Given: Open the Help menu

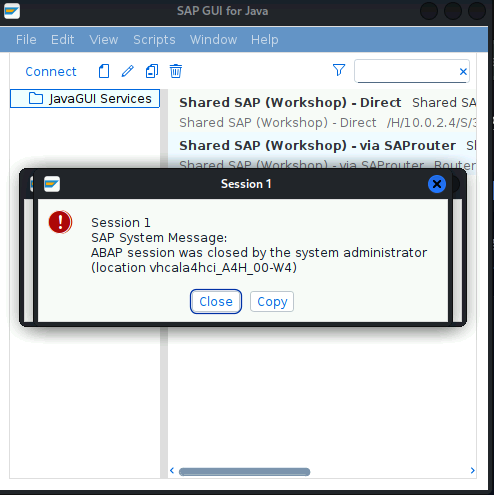Looking at the screenshot, I should click(x=265, y=40).
